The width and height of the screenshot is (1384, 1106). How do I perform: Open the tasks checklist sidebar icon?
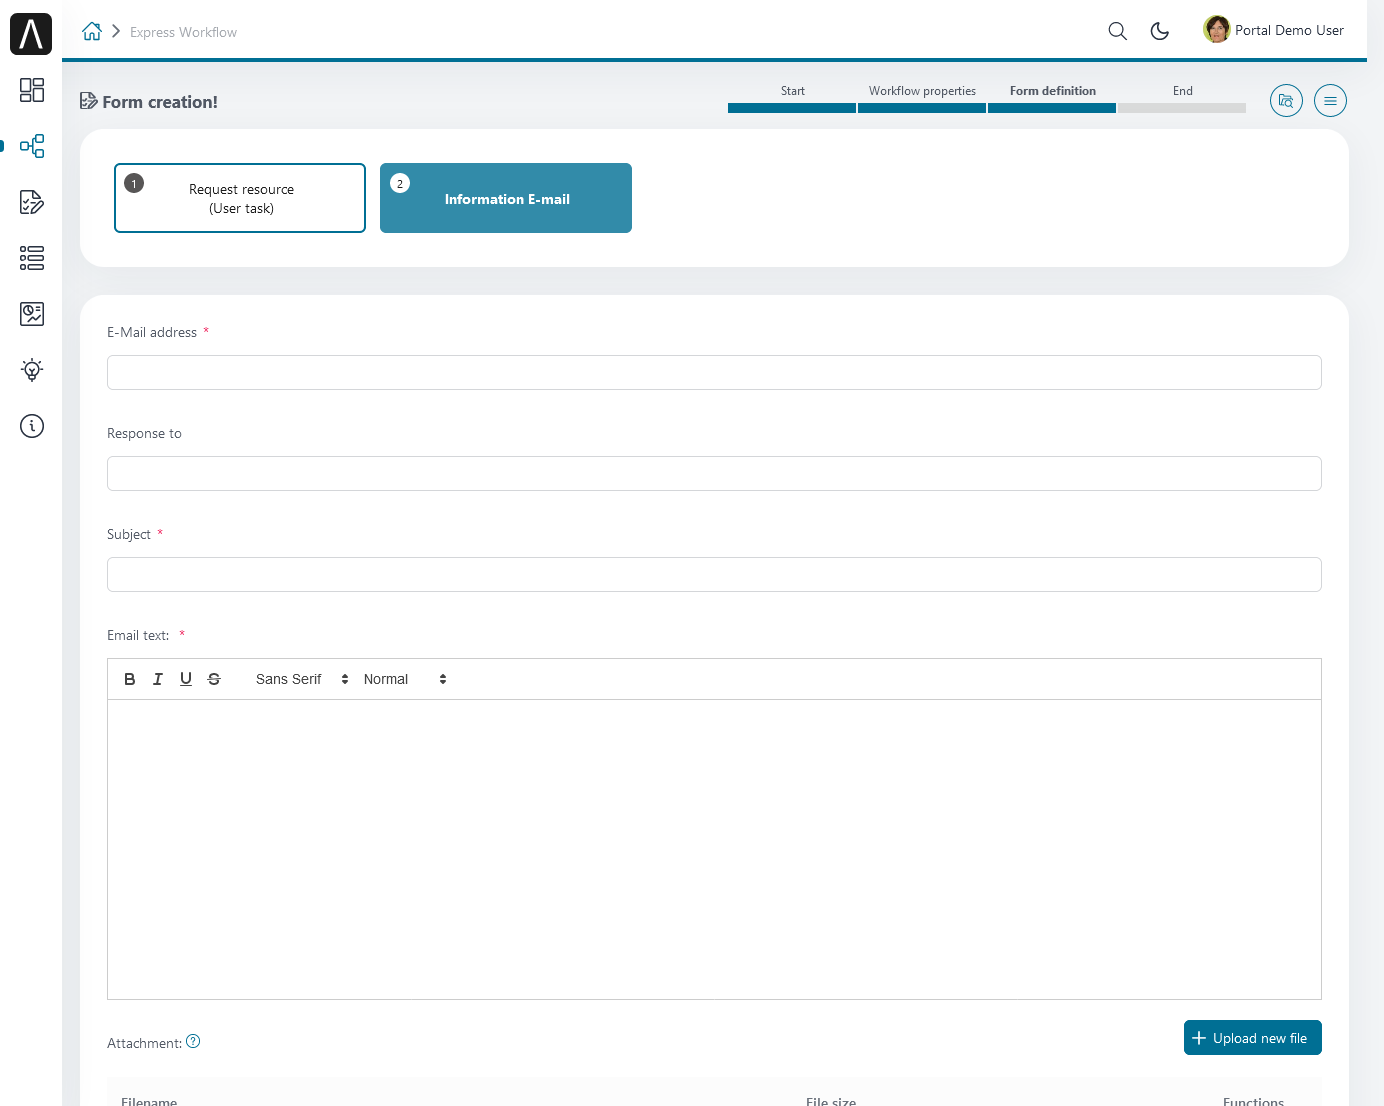[32, 202]
